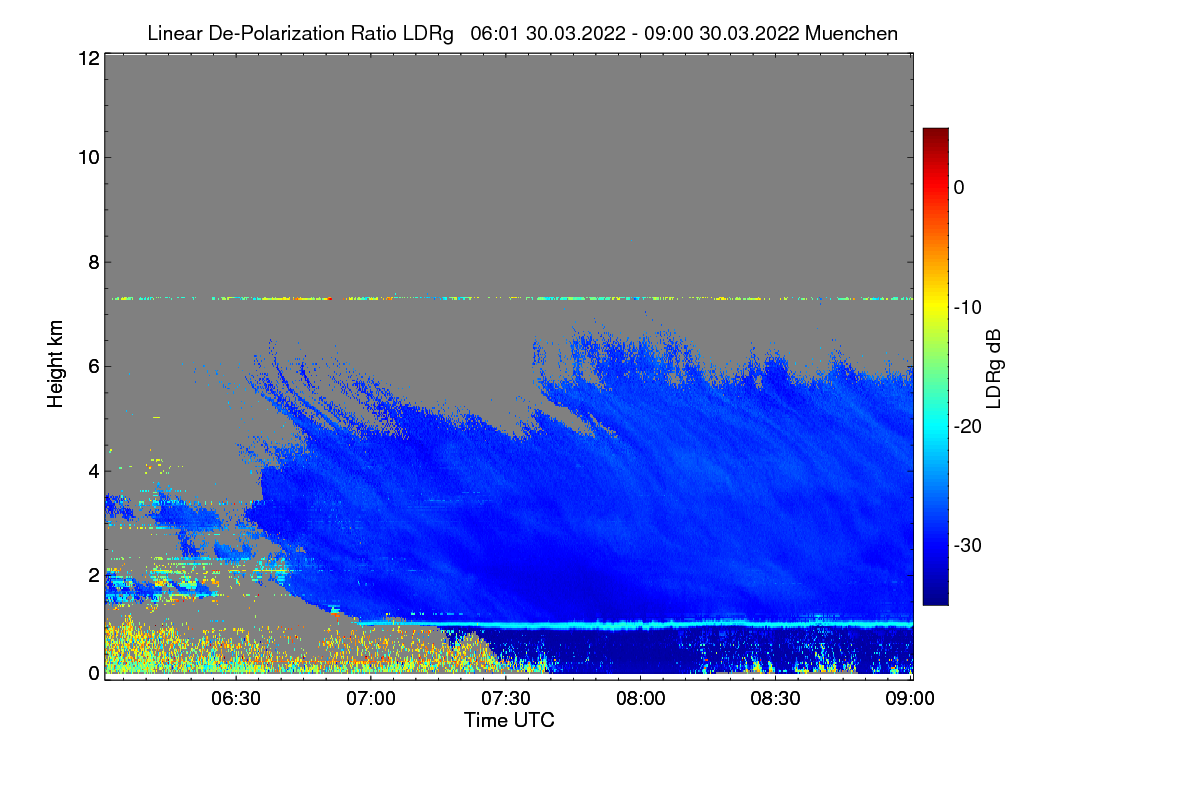Click the colorbar tick label '-30'

966,546
